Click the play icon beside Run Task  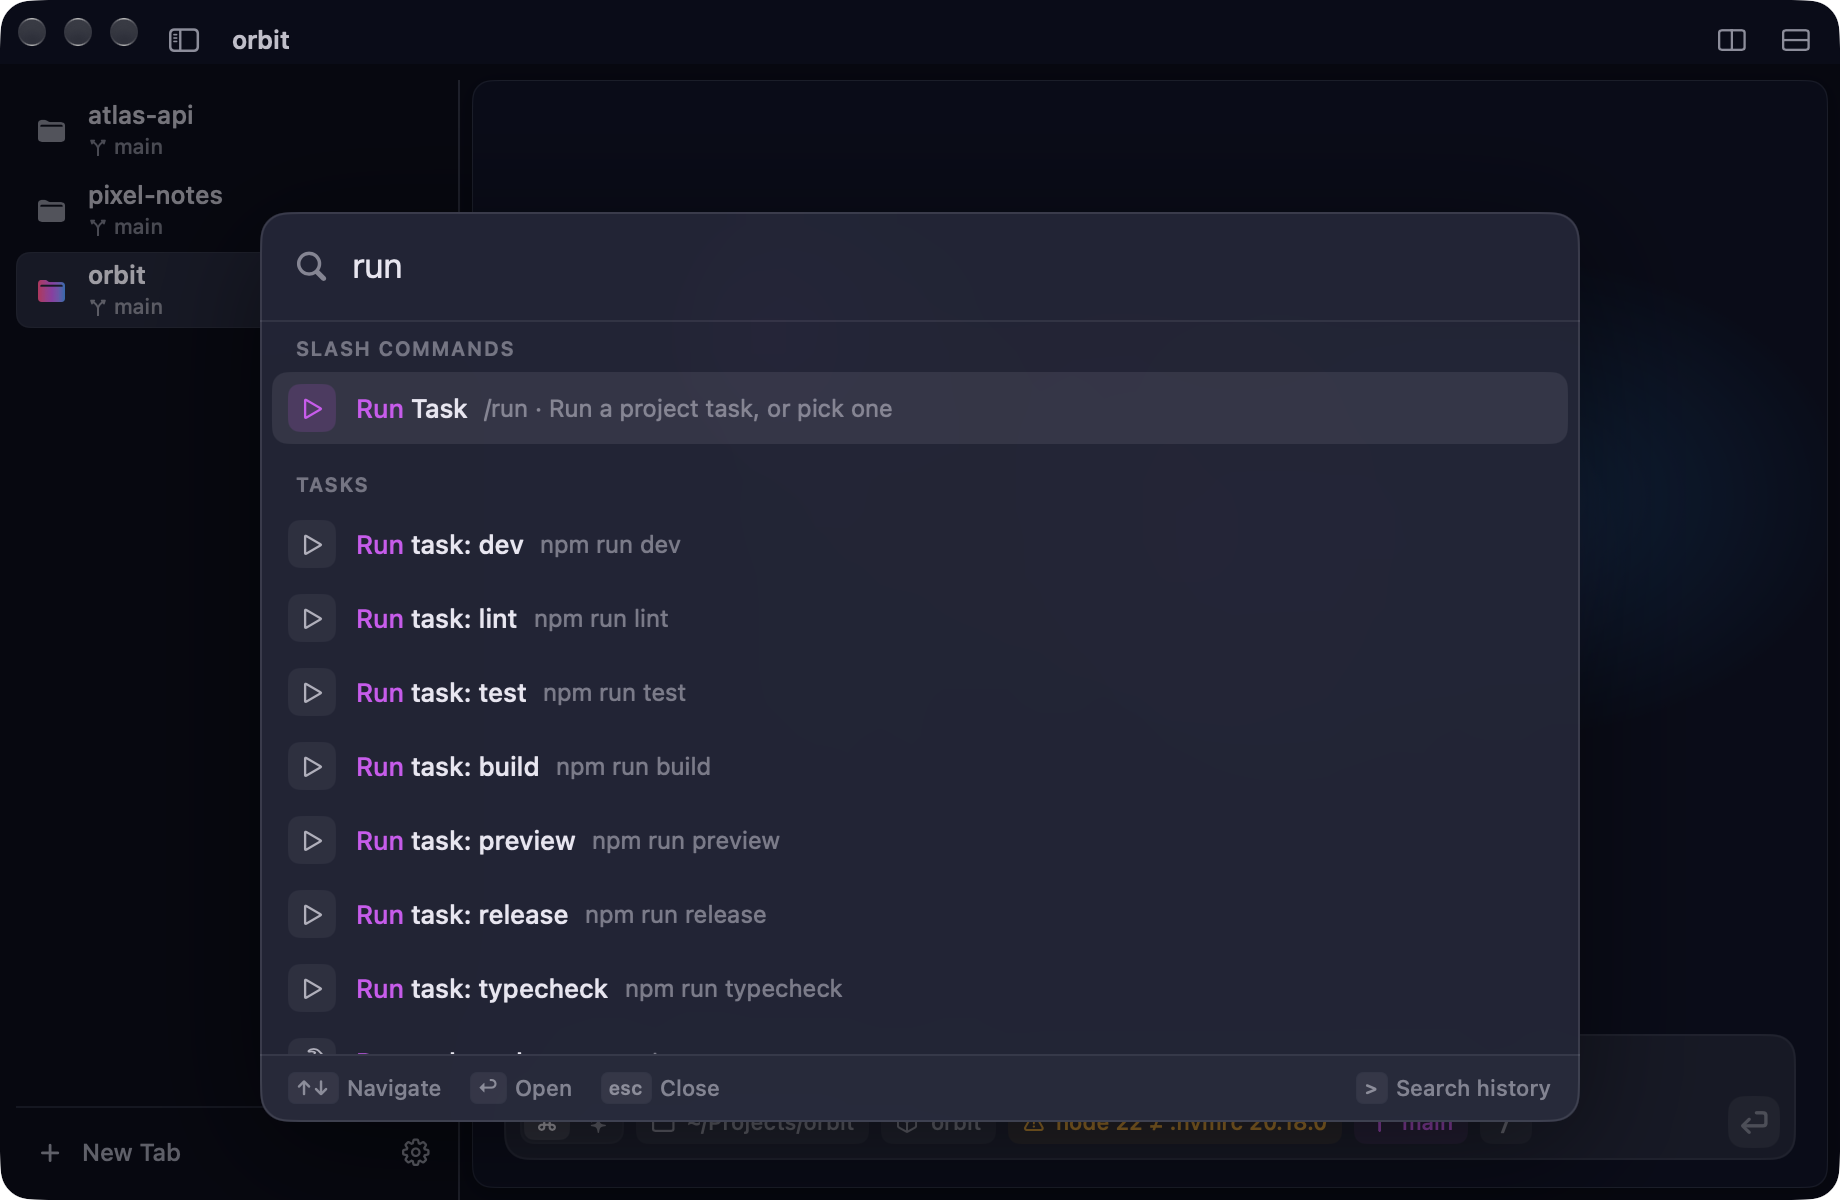pos(312,408)
